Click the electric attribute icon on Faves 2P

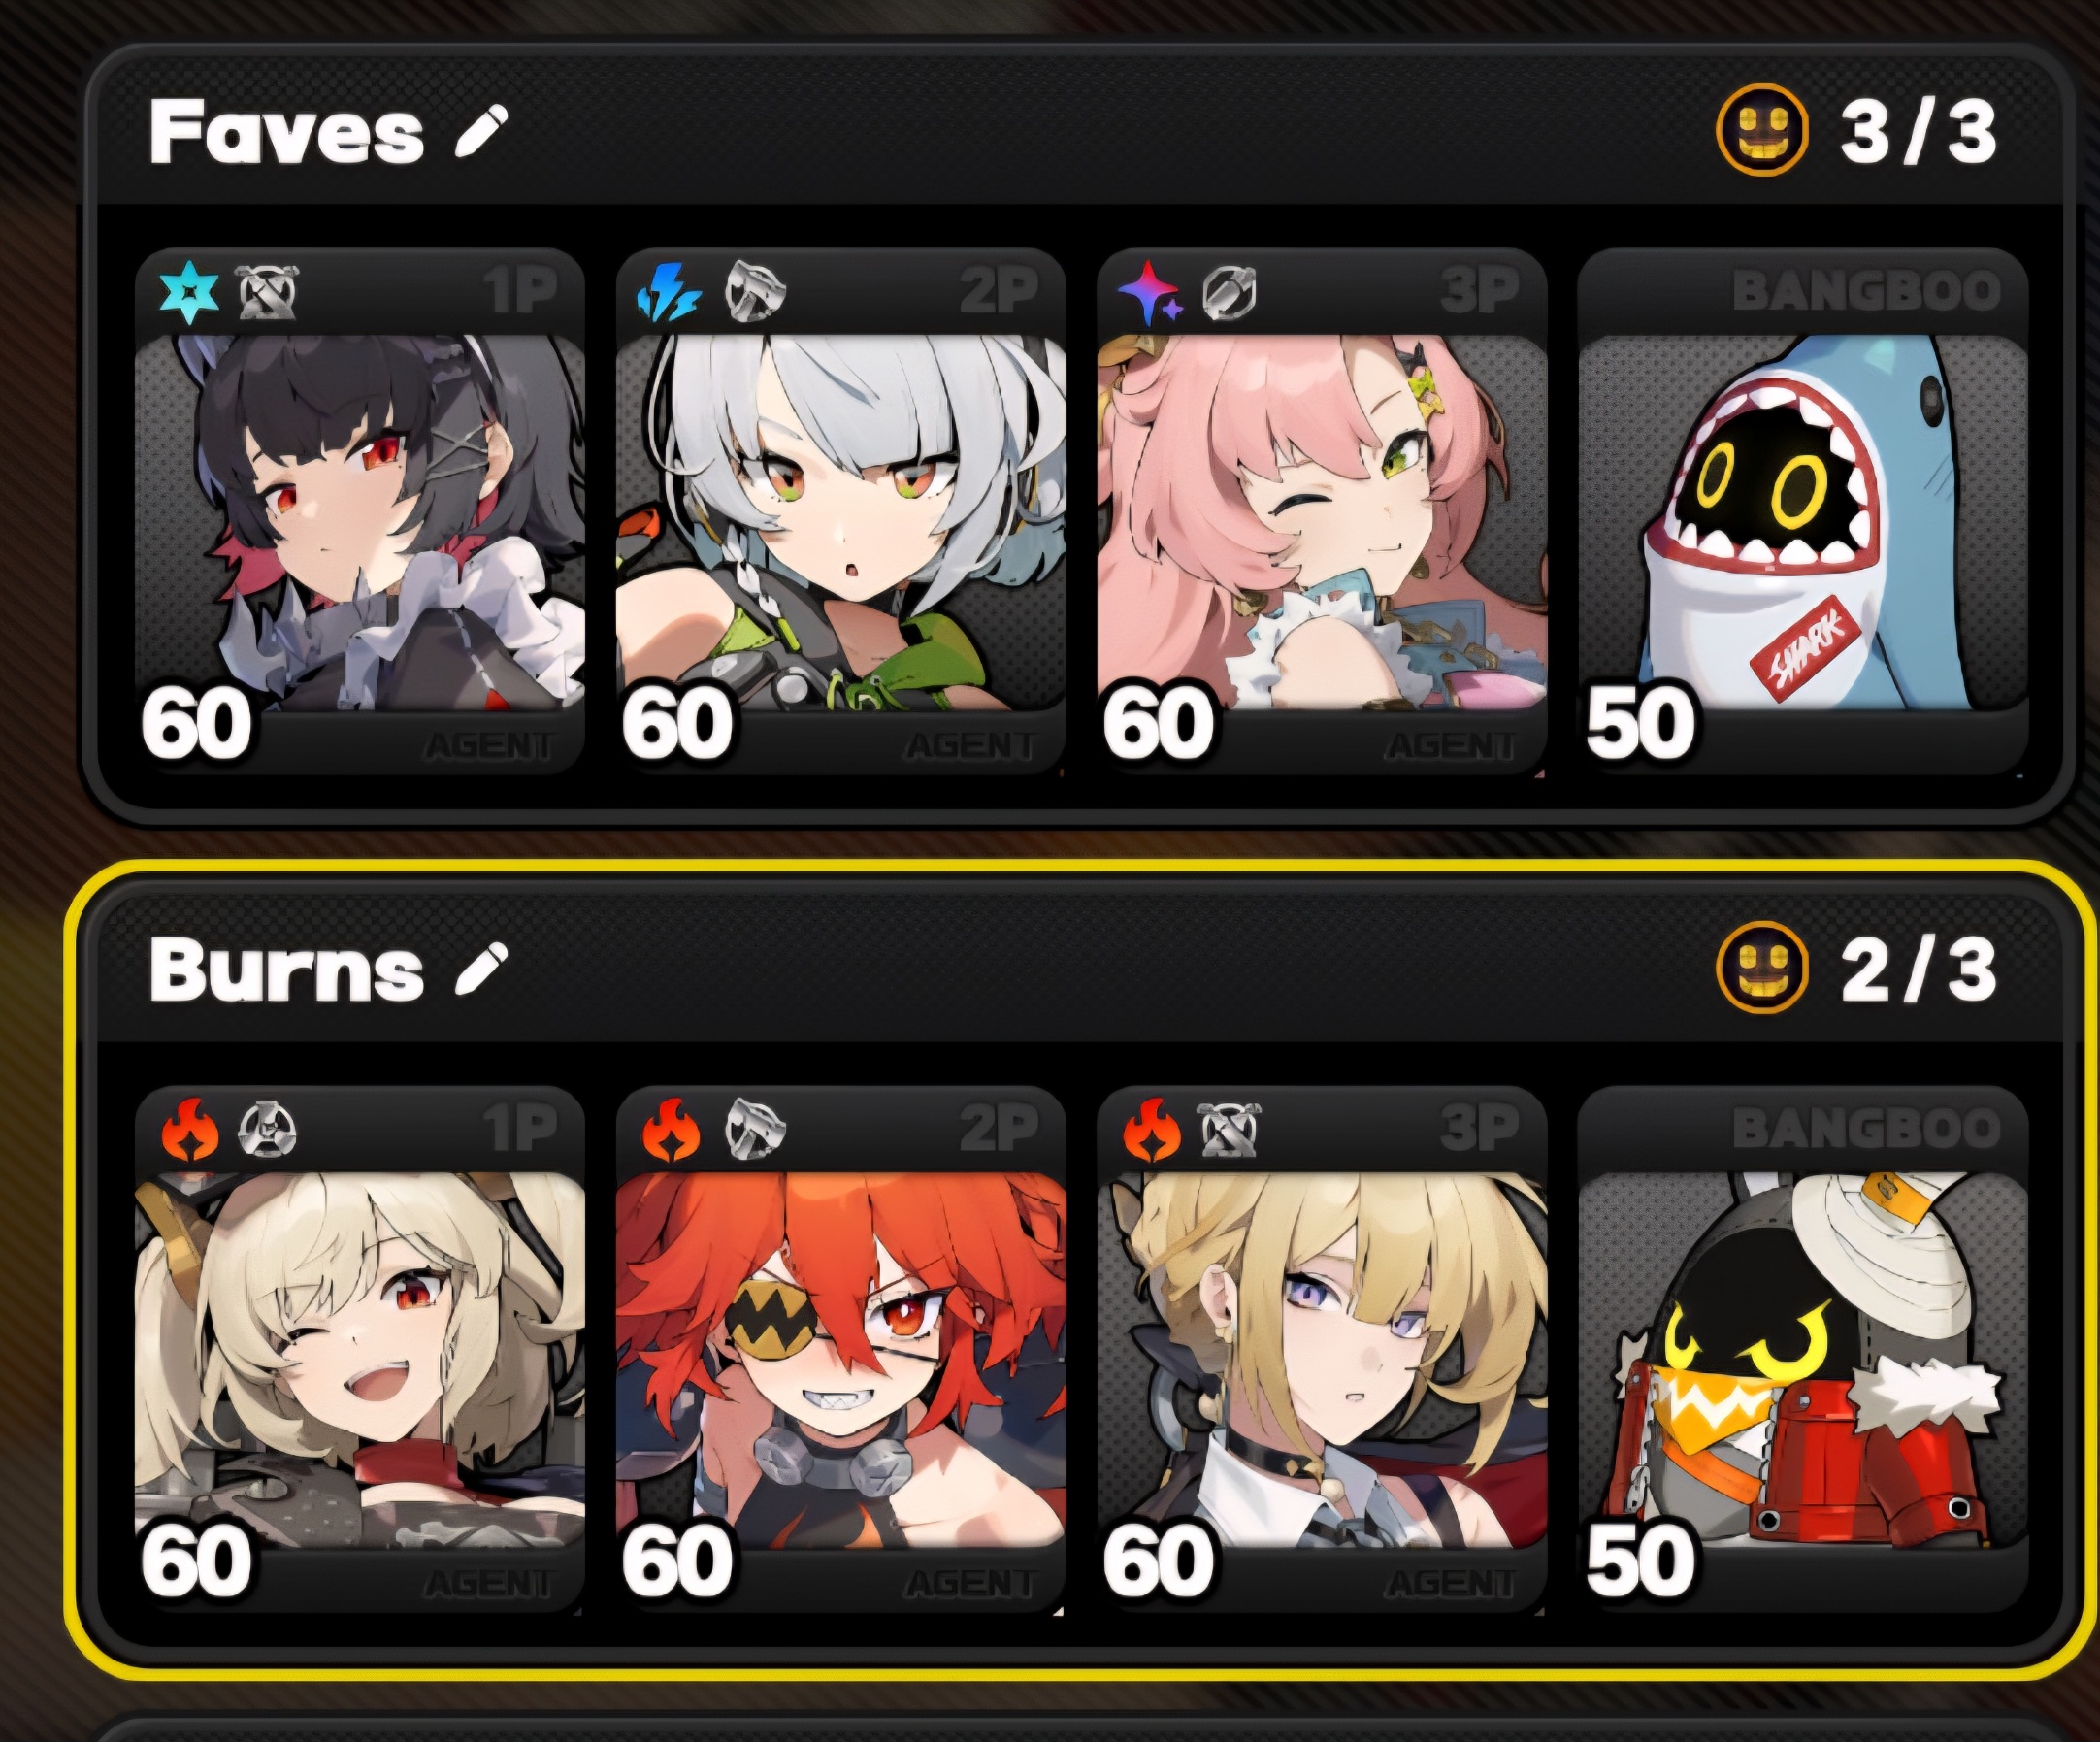[x=669, y=293]
